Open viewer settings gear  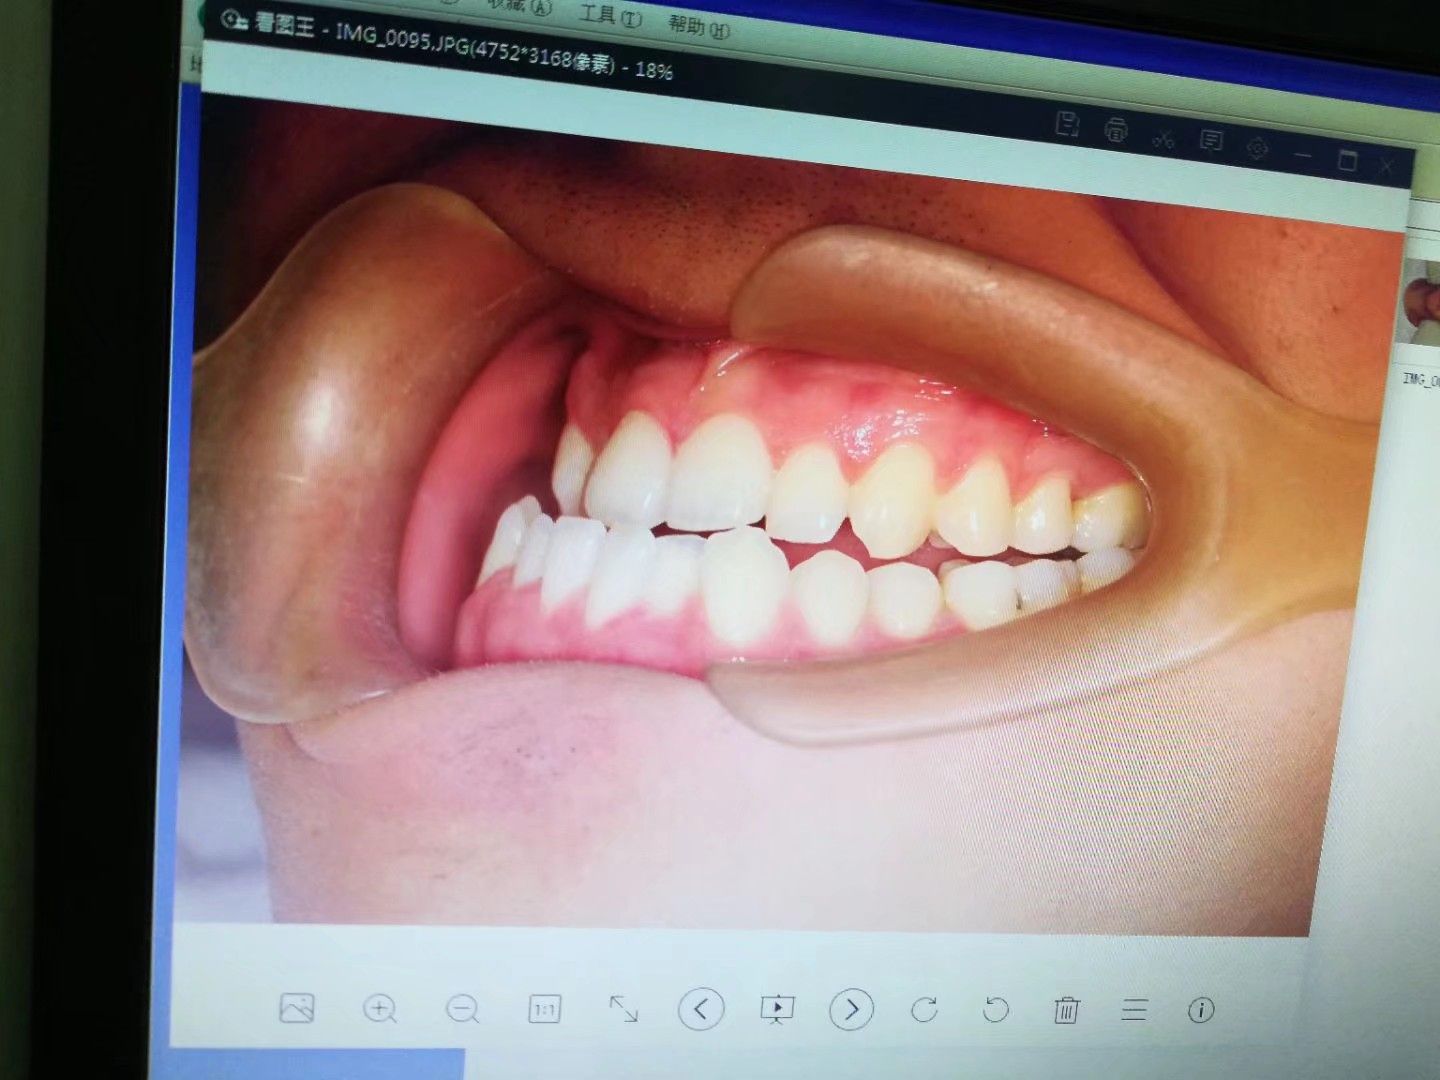[x=1257, y=148]
